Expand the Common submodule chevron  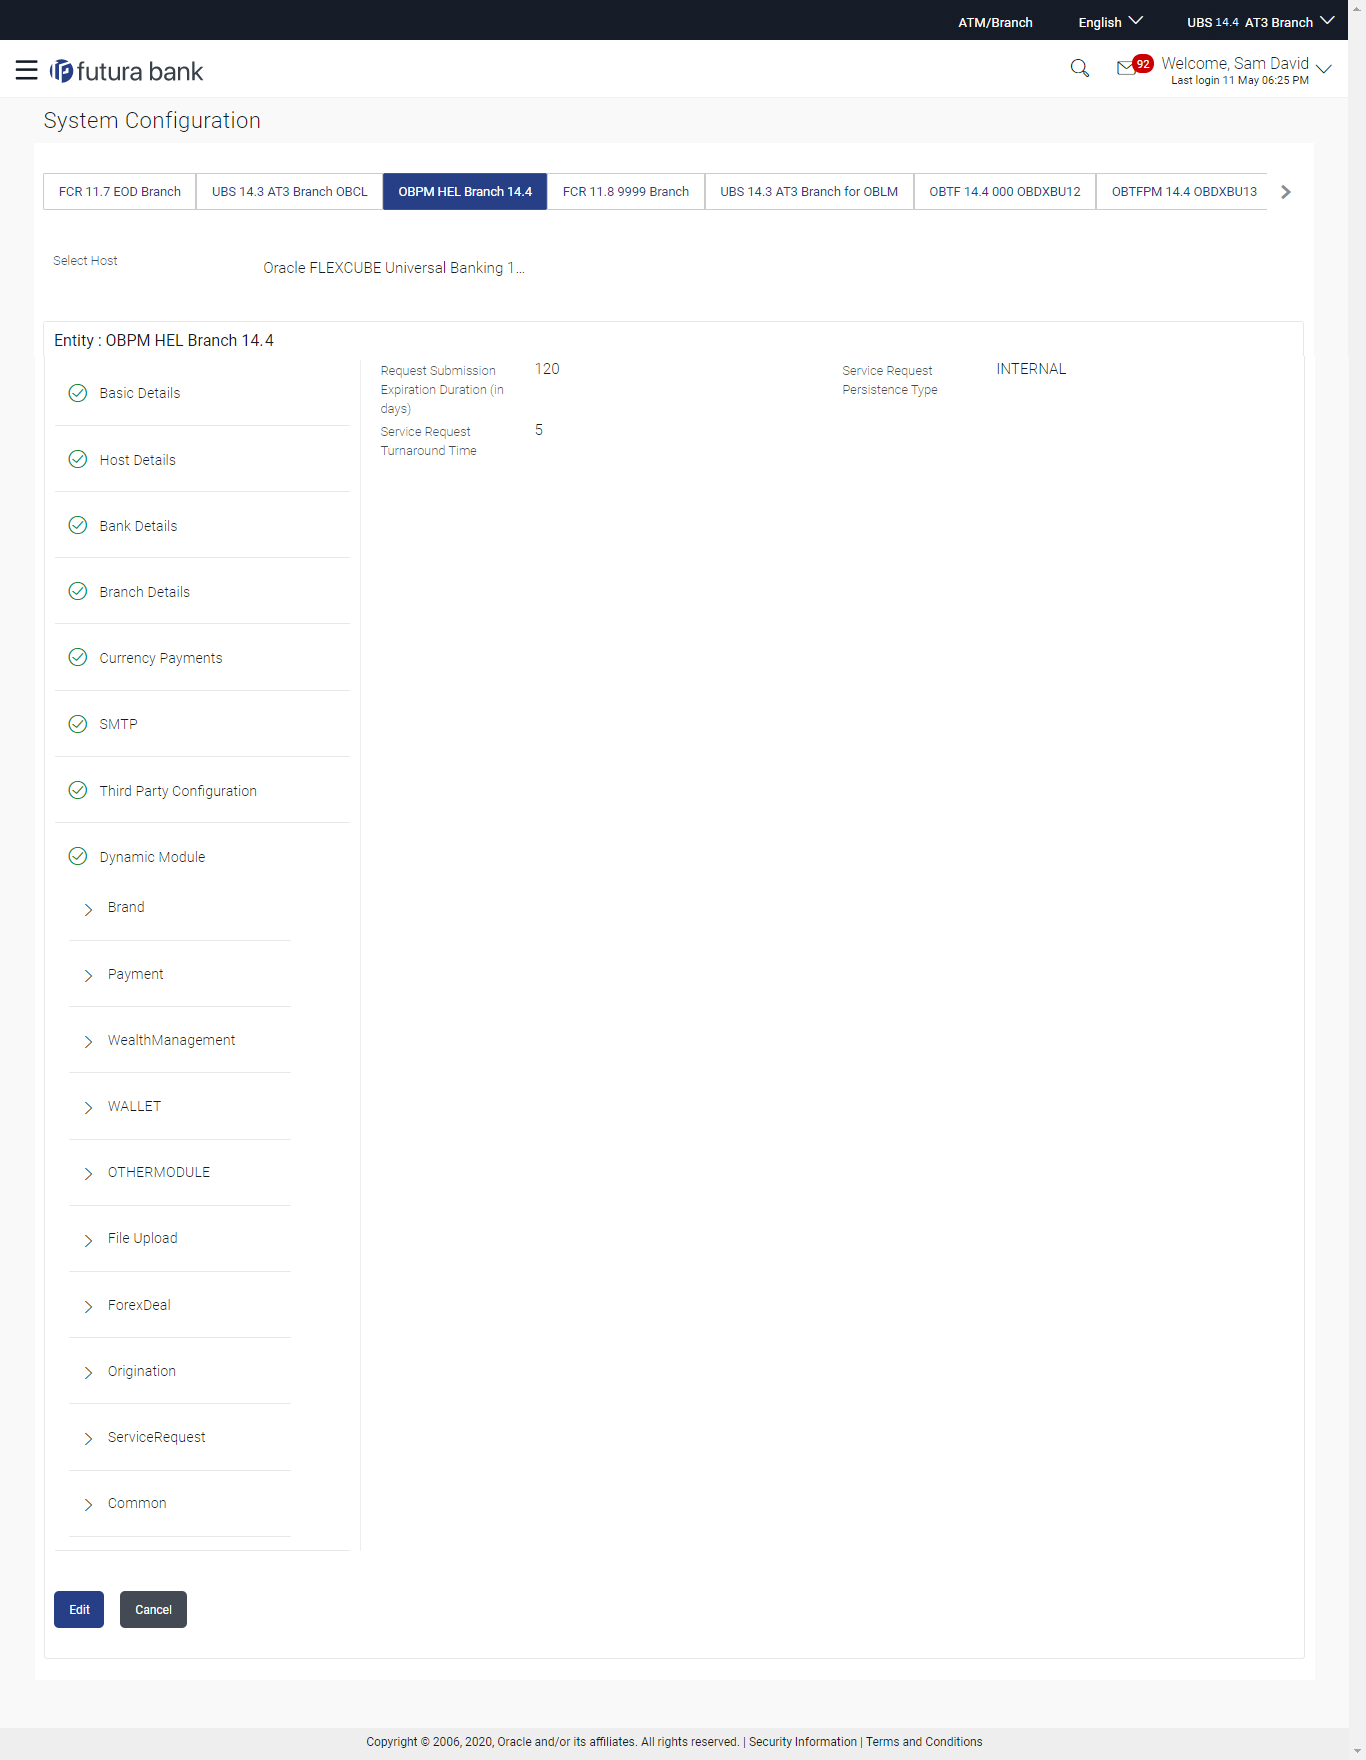(88, 1504)
